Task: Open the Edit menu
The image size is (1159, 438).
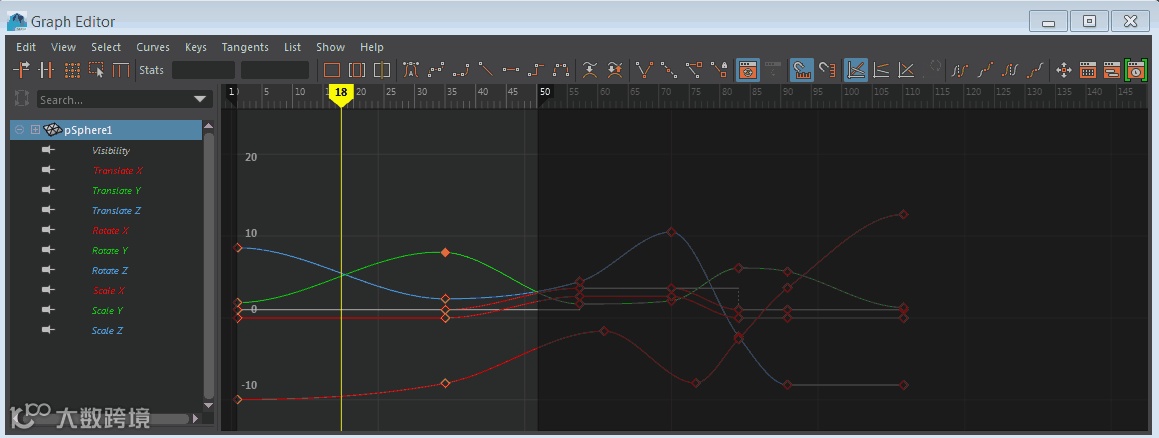Action: (26, 47)
